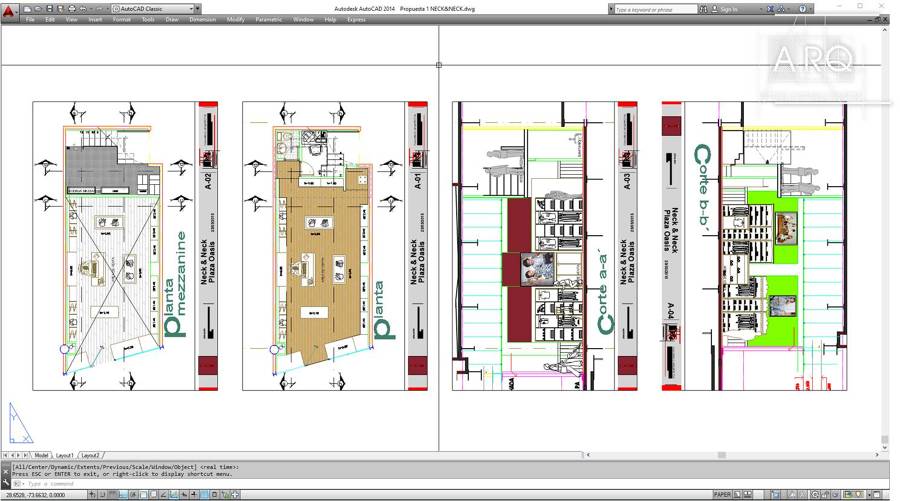The image size is (900, 501).
Task: Toggle Object Snap in the status bar
Action: [143, 495]
